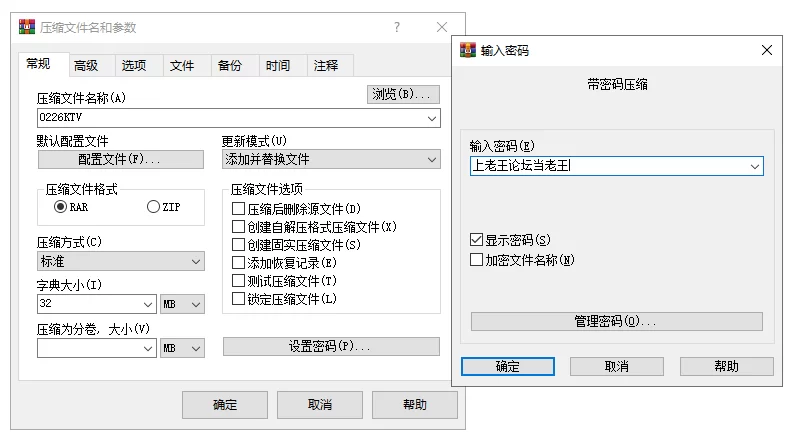
Task: Click the WinRAR icon in archive dialog title bar
Action: 27,28
